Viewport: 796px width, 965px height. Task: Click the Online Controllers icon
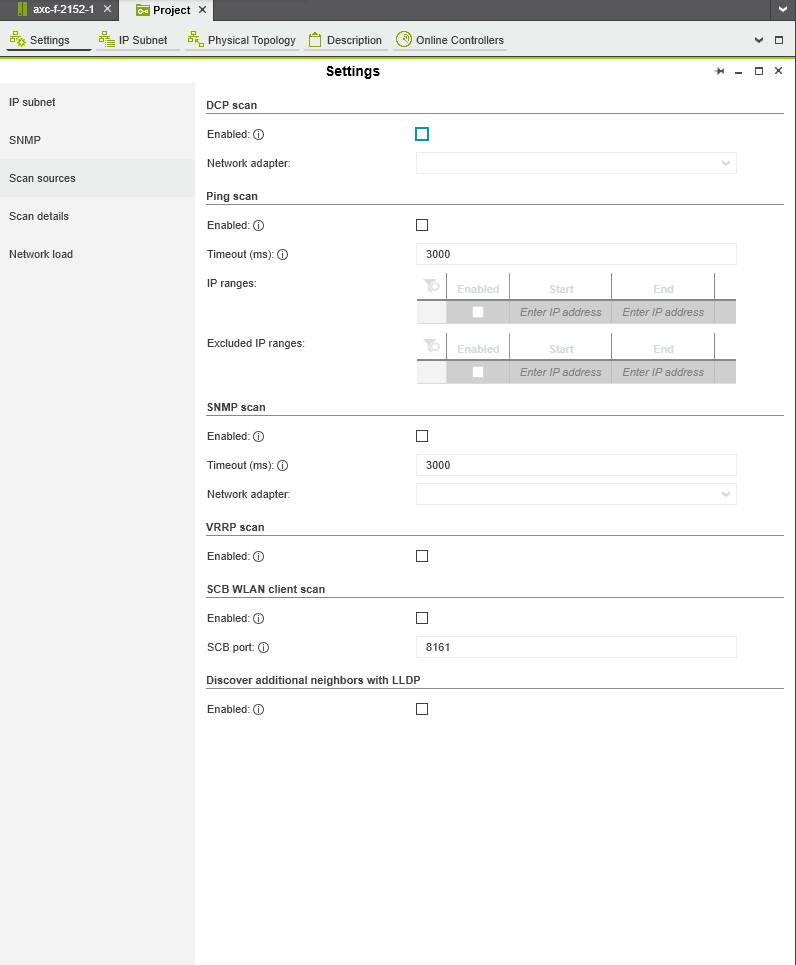(x=404, y=40)
